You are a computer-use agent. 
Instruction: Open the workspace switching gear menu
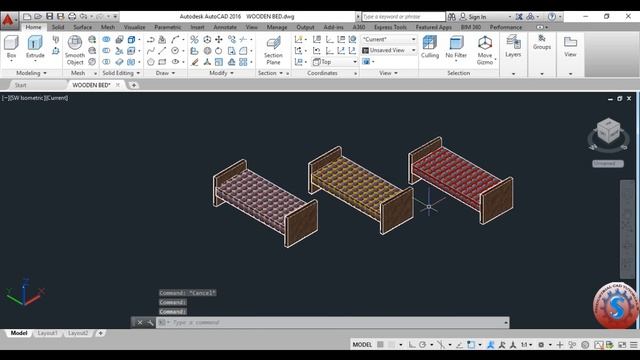[541, 344]
